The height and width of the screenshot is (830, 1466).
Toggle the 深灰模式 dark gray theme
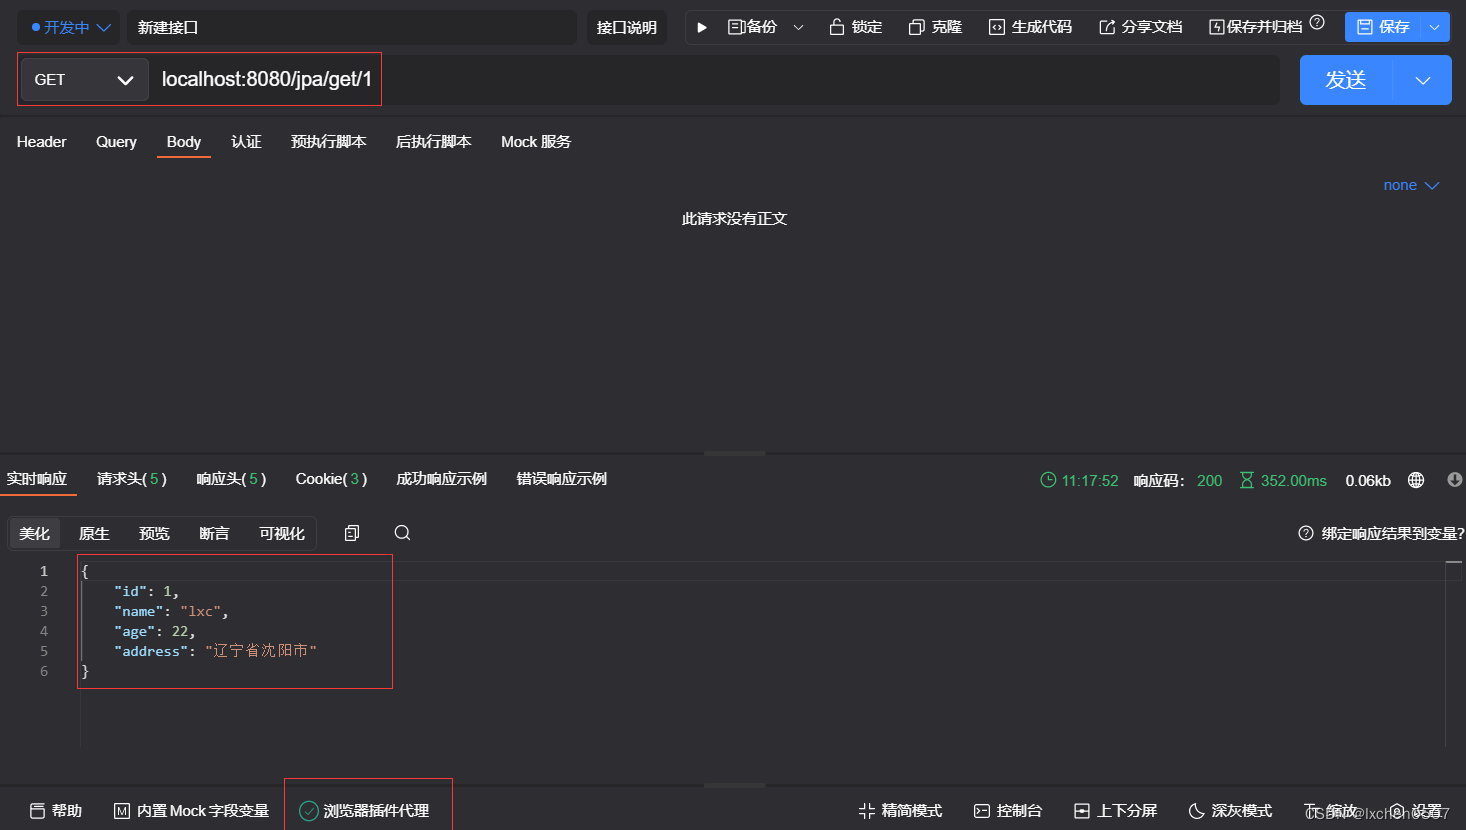(x=1230, y=811)
